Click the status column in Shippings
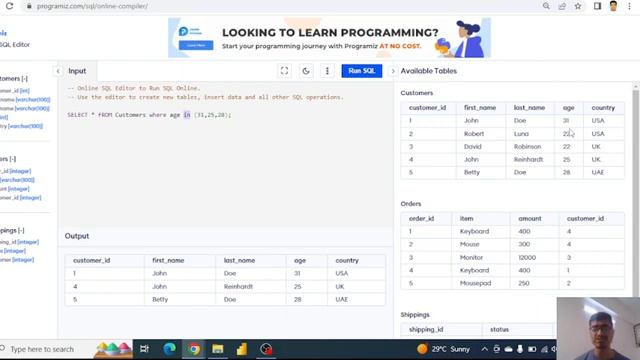The height and width of the screenshot is (360, 640). click(500, 329)
